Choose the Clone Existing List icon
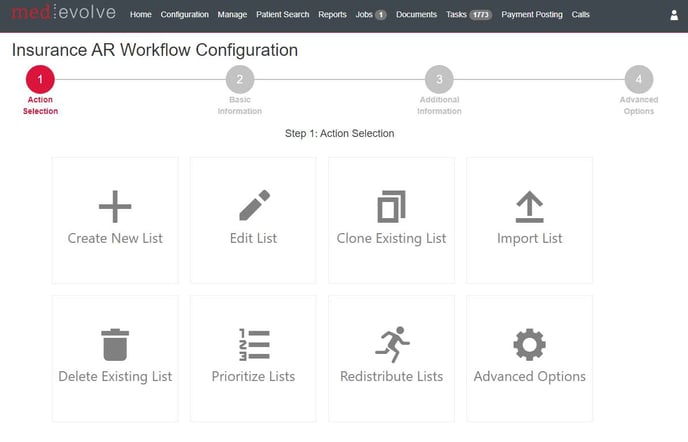 pyautogui.click(x=391, y=206)
